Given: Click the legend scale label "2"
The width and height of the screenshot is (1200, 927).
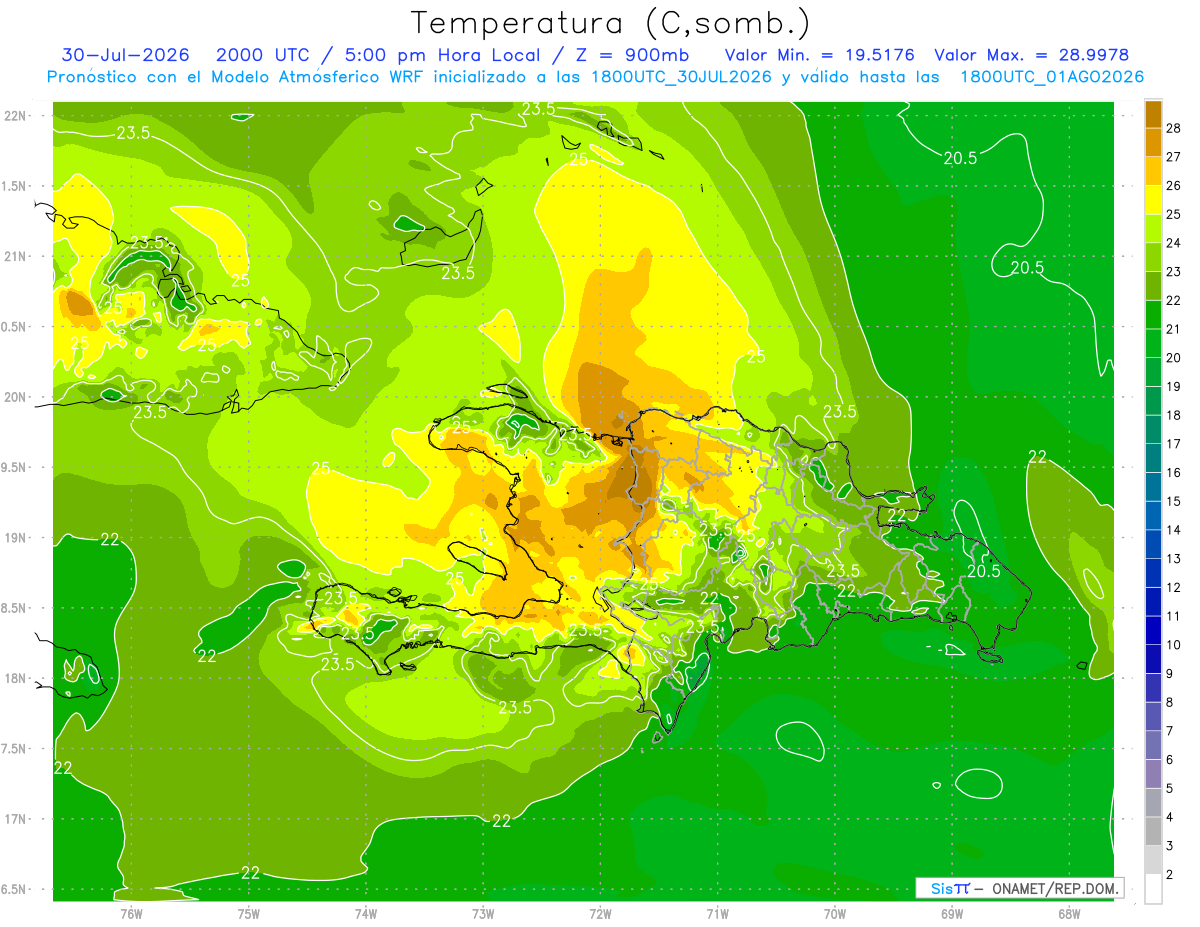Looking at the screenshot, I should [1170, 875].
